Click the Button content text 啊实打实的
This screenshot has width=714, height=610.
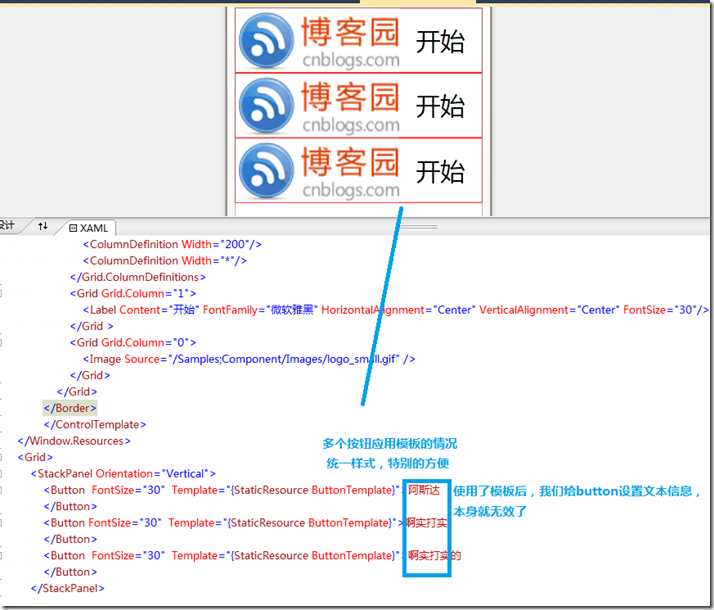[x=434, y=556]
